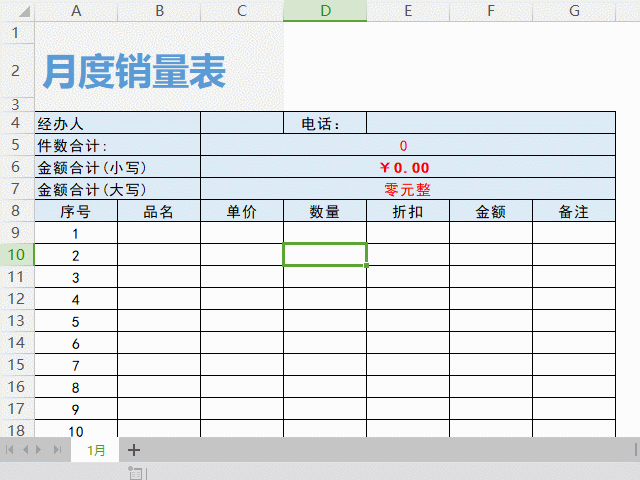Go to the first sheet using navigation arrow
The width and height of the screenshot is (640, 480).
coord(10,449)
